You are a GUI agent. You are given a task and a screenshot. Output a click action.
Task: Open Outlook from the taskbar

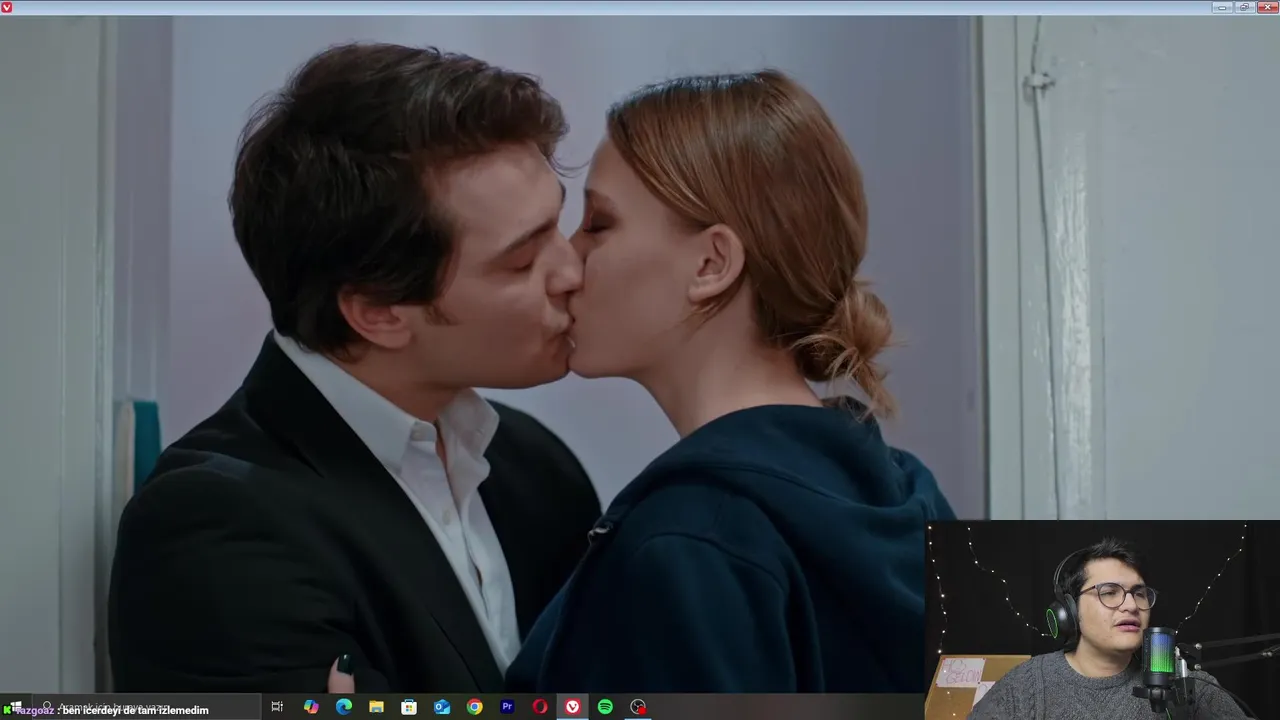pyautogui.click(x=442, y=707)
